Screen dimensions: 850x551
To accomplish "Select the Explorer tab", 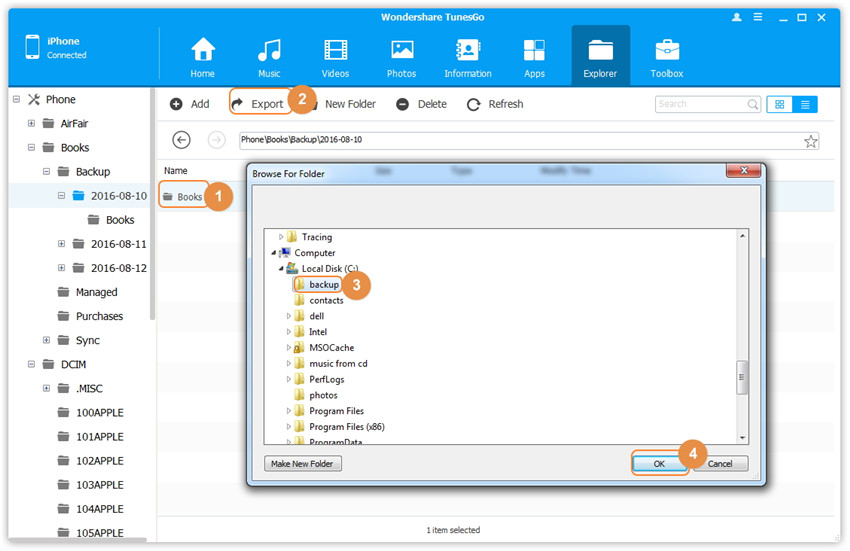I will (601, 56).
